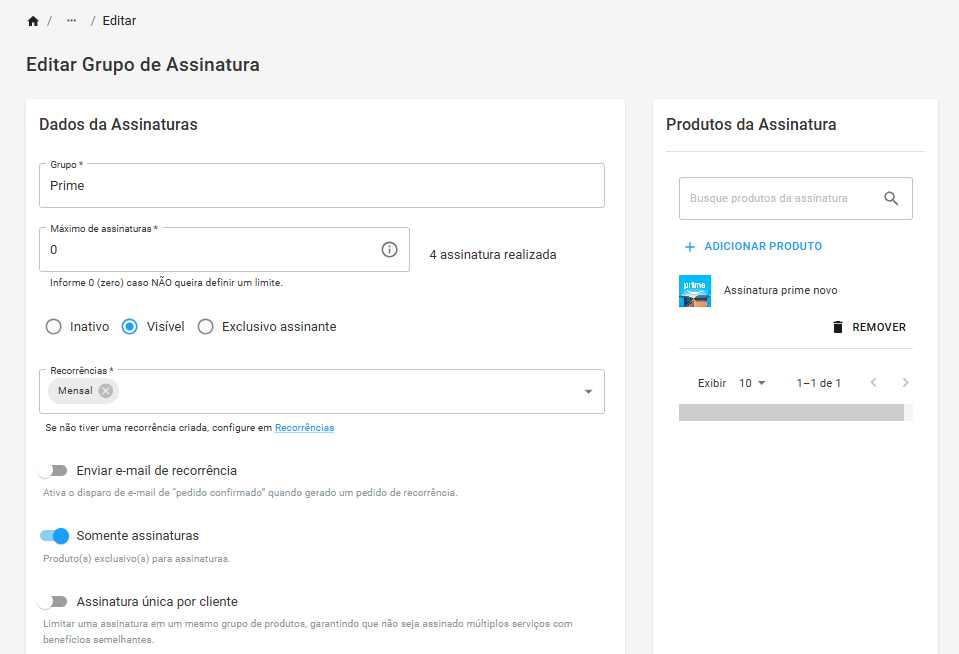Disable the Somente assinaturas switch
Viewport: 959px width, 654px height.
tap(54, 536)
